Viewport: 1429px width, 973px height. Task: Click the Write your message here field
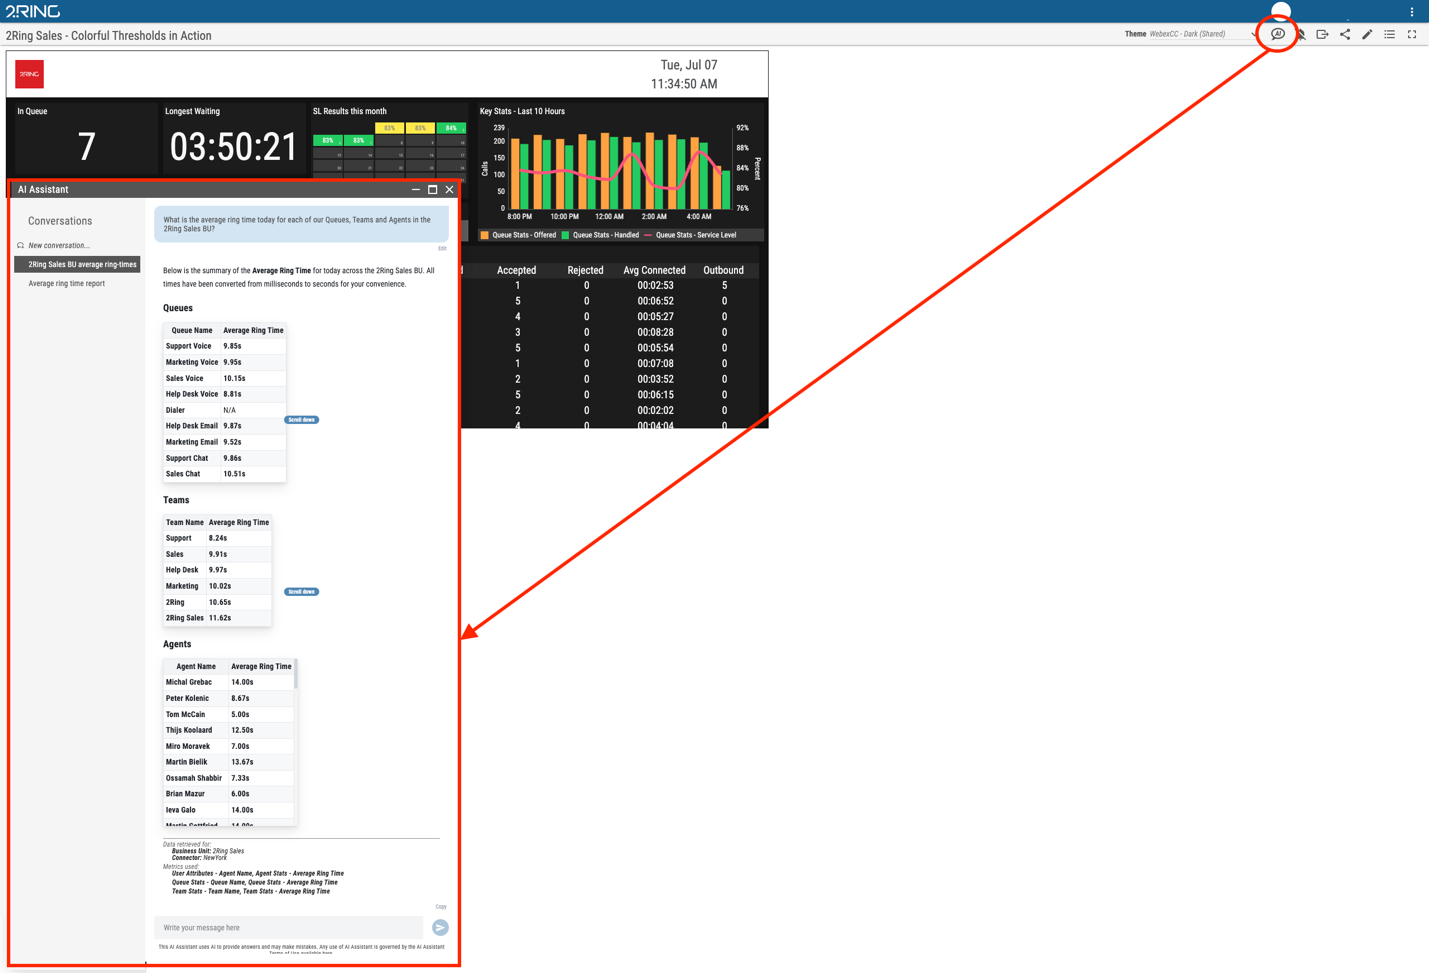(289, 928)
